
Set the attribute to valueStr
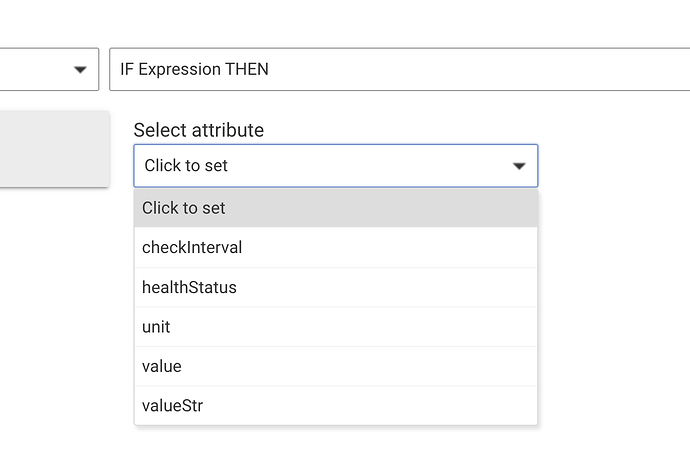click(x=171, y=405)
